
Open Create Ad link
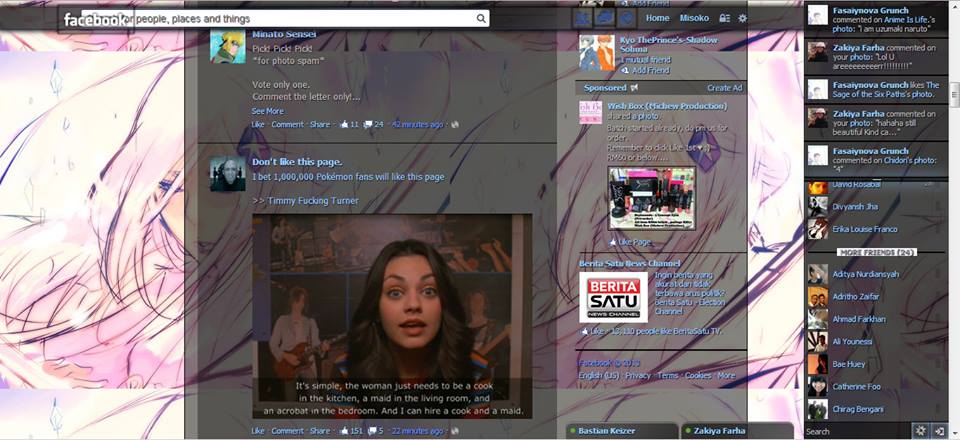[725, 88]
